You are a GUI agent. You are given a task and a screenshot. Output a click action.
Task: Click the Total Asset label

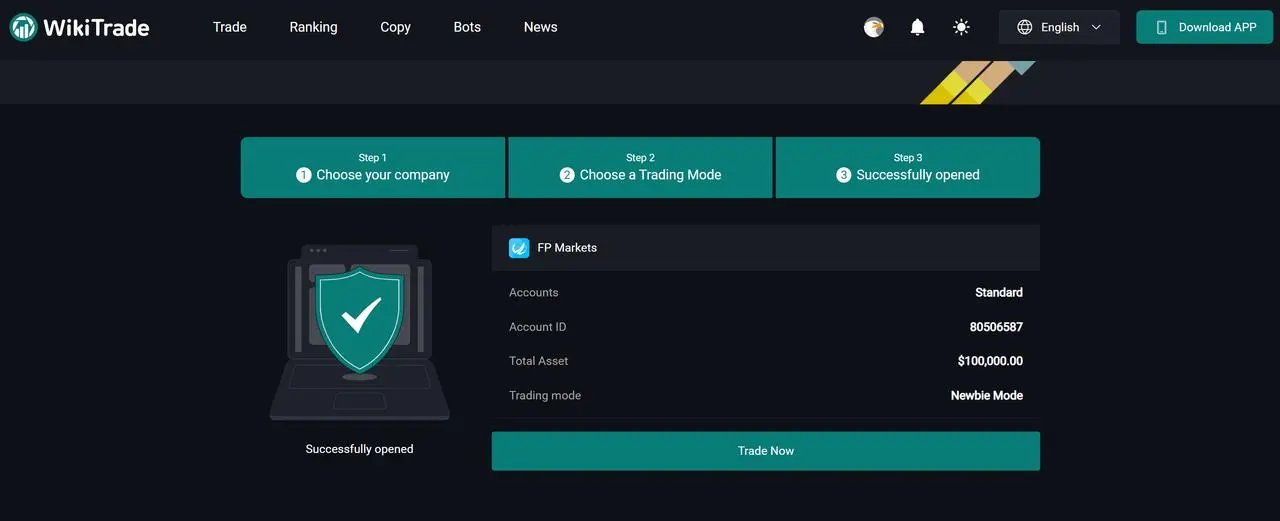coord(539,361)
